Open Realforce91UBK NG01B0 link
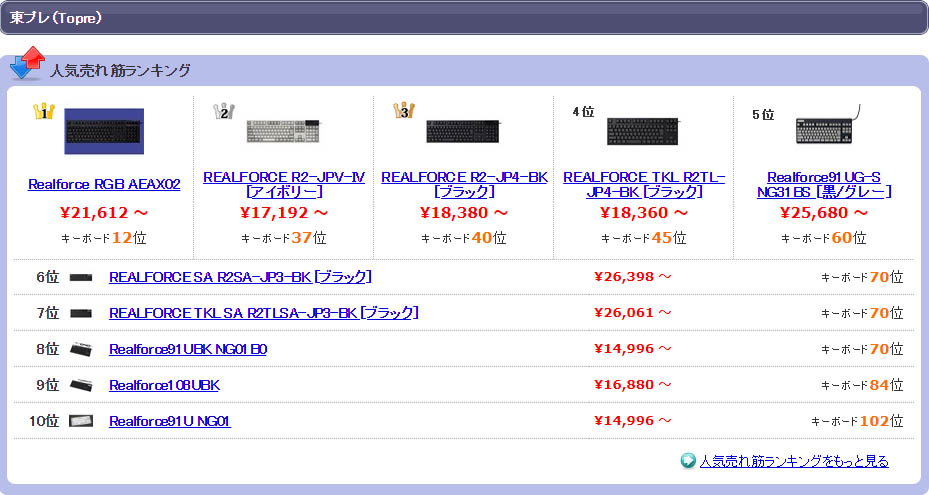The image size is (929, 495). pos(188,349)
